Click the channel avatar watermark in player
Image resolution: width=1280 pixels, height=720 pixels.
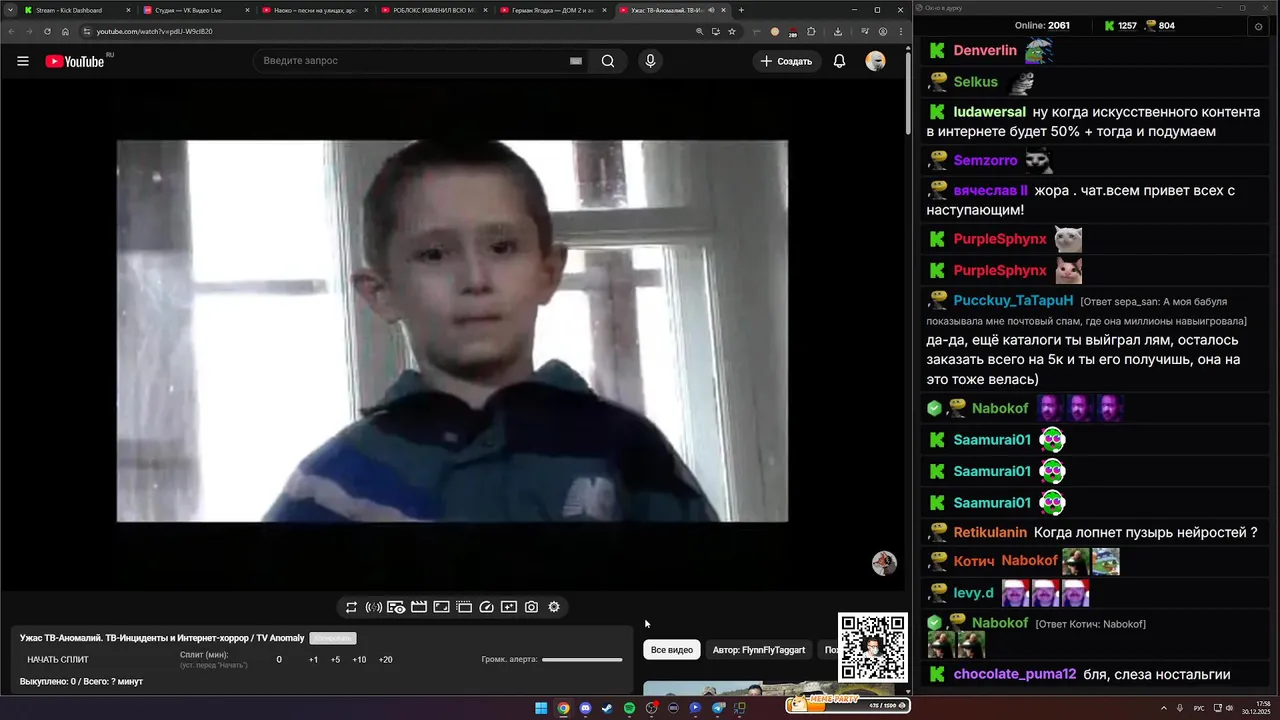(884, 563)
